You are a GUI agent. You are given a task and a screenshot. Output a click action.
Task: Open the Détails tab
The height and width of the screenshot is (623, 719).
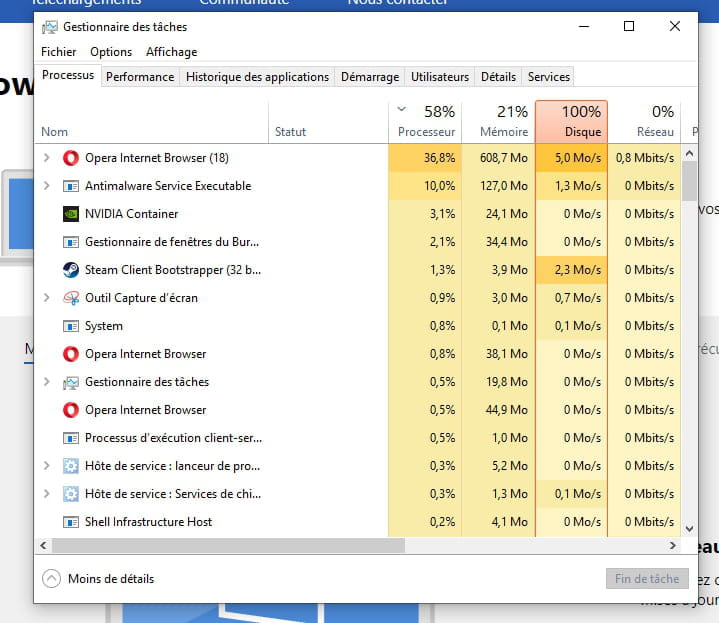498,77
